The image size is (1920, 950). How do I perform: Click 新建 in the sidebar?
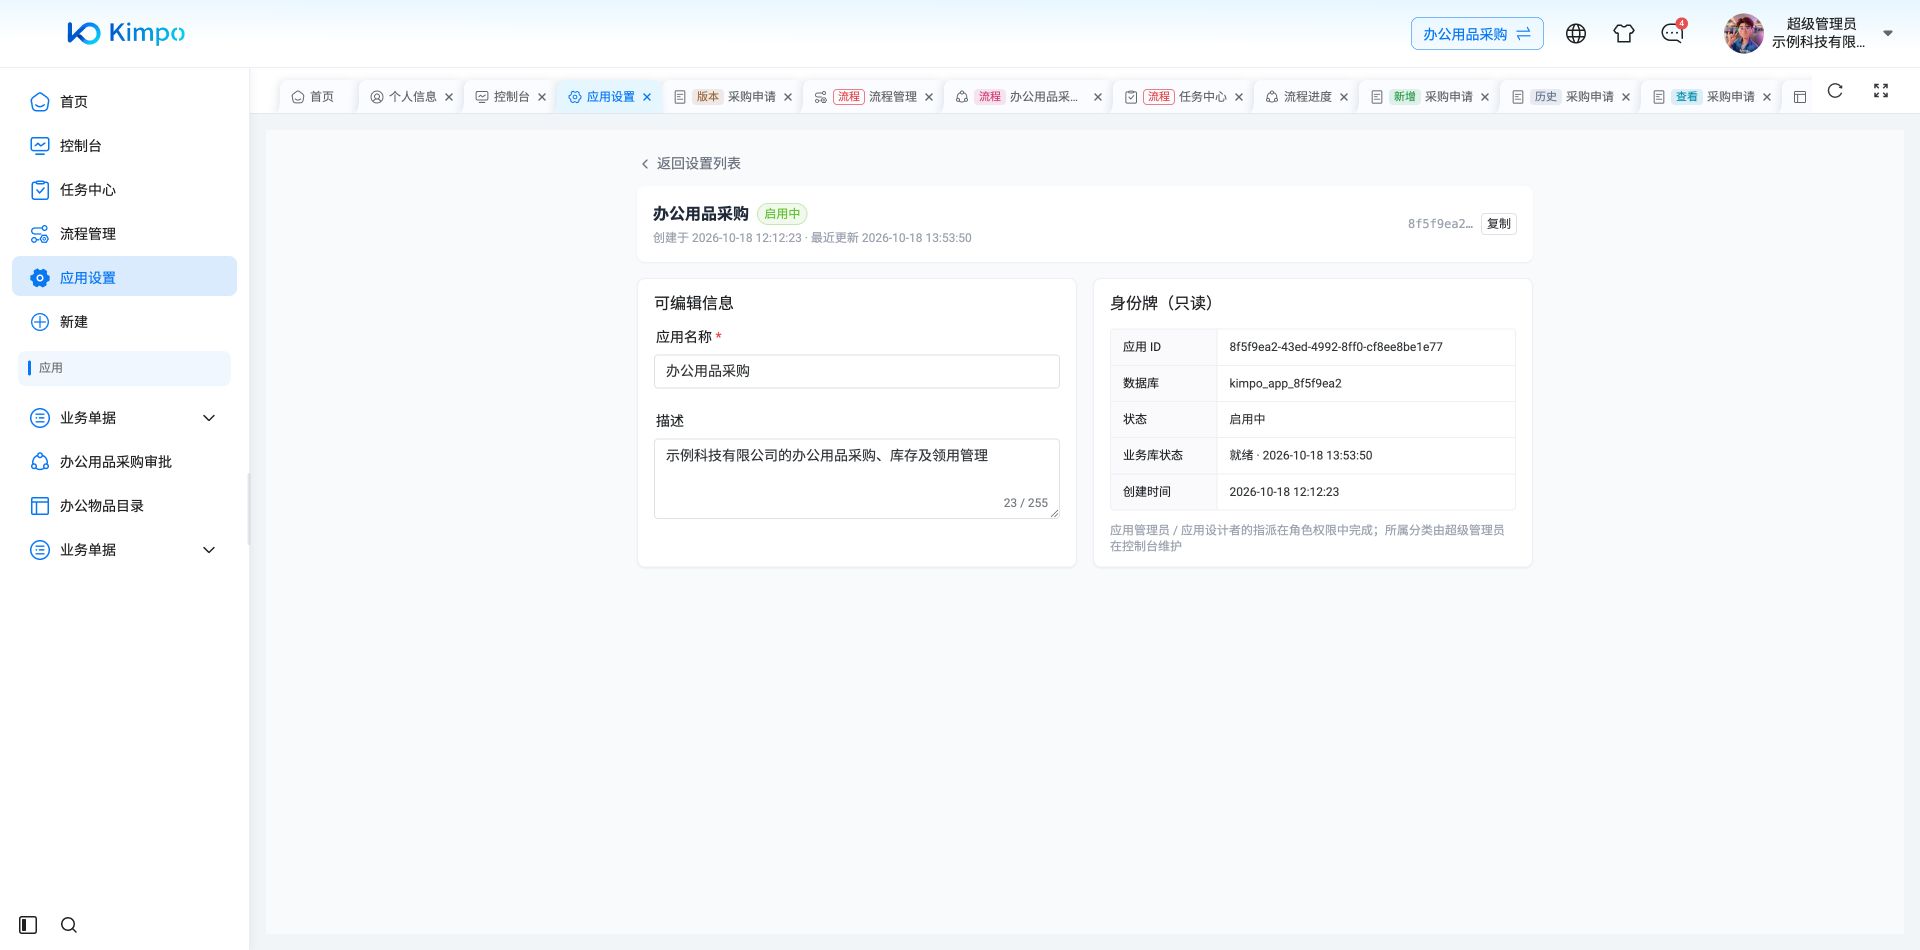[x=124, y=322]
